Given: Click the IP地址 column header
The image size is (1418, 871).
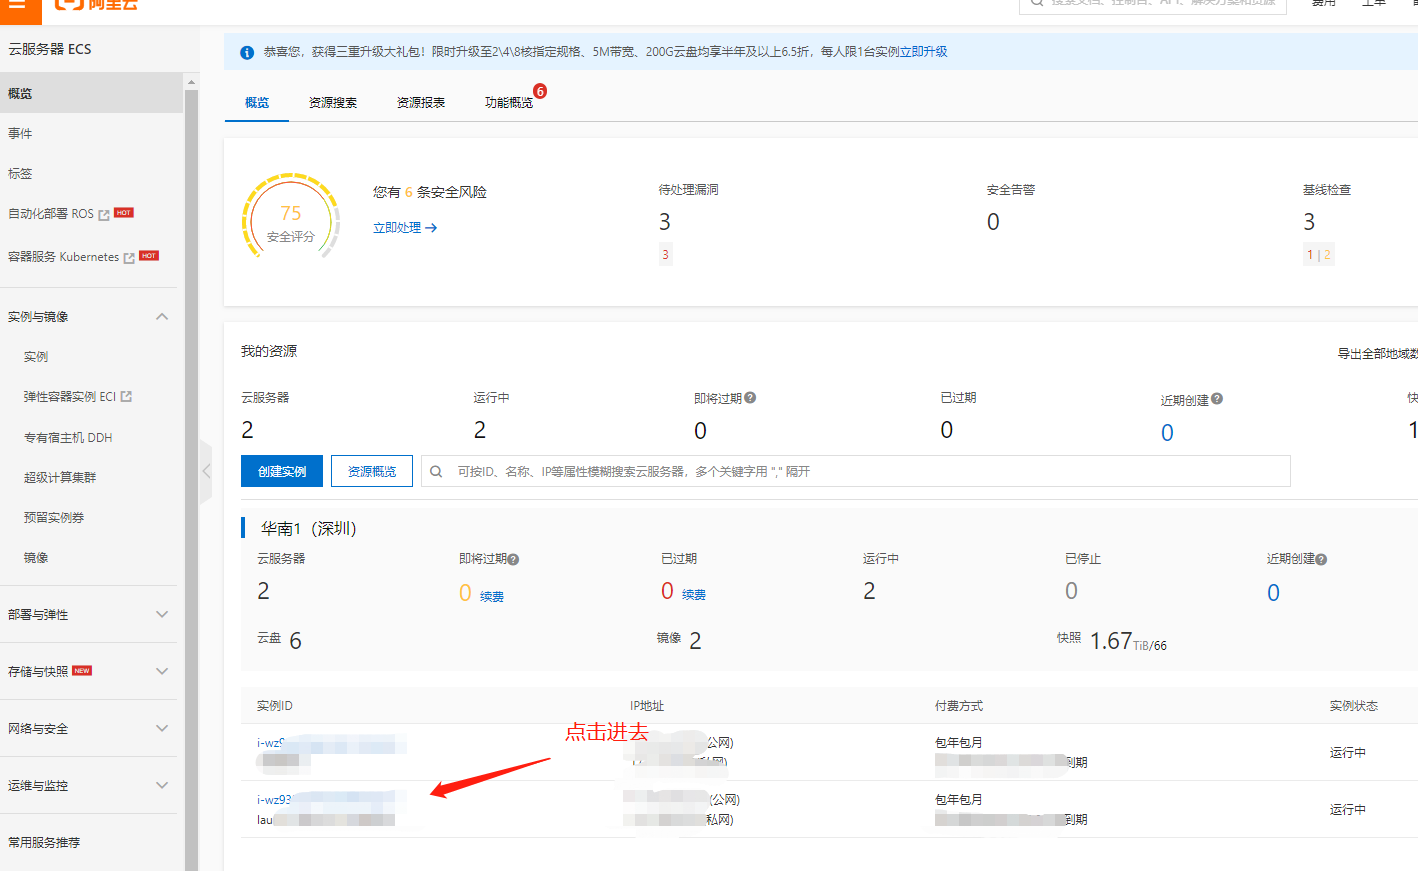Looking at the screenshot, I should point(647,706).
